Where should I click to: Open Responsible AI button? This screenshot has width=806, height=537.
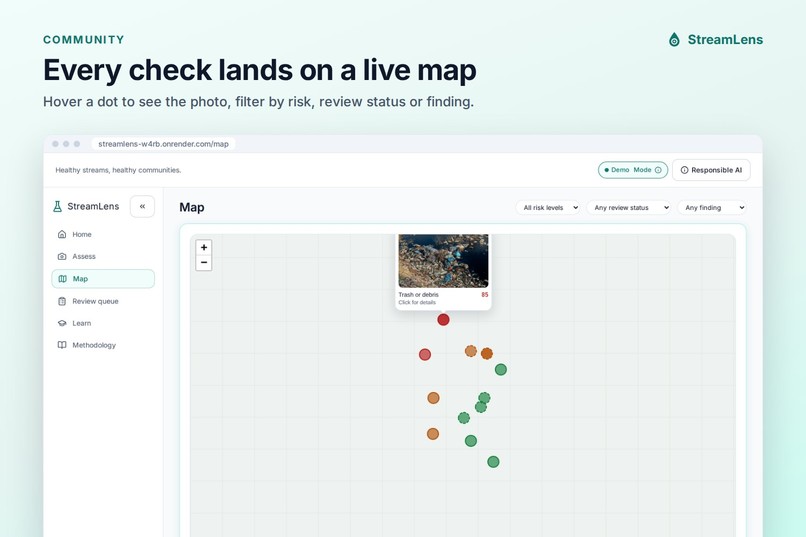point(711,170)
